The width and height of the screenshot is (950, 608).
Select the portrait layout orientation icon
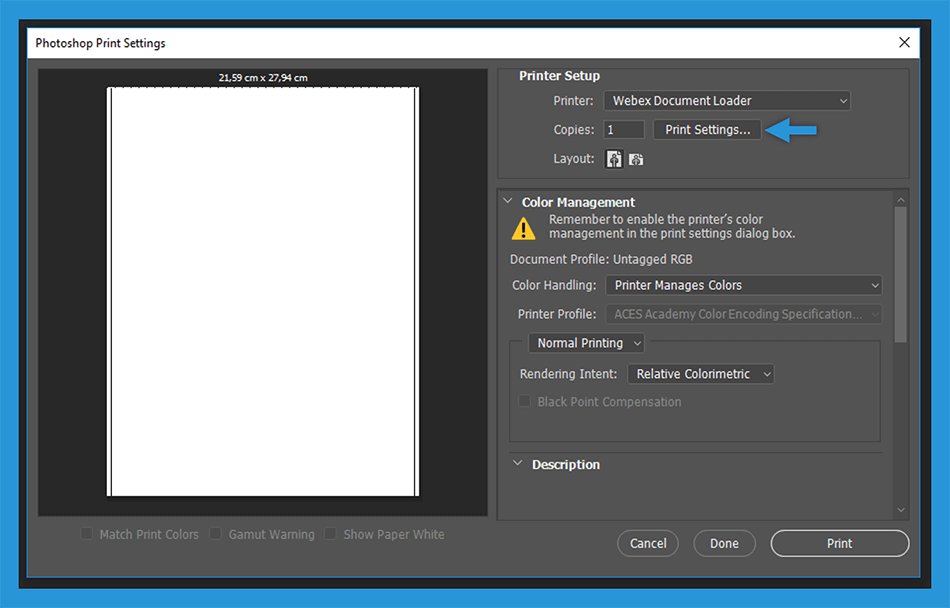[613, 158]
